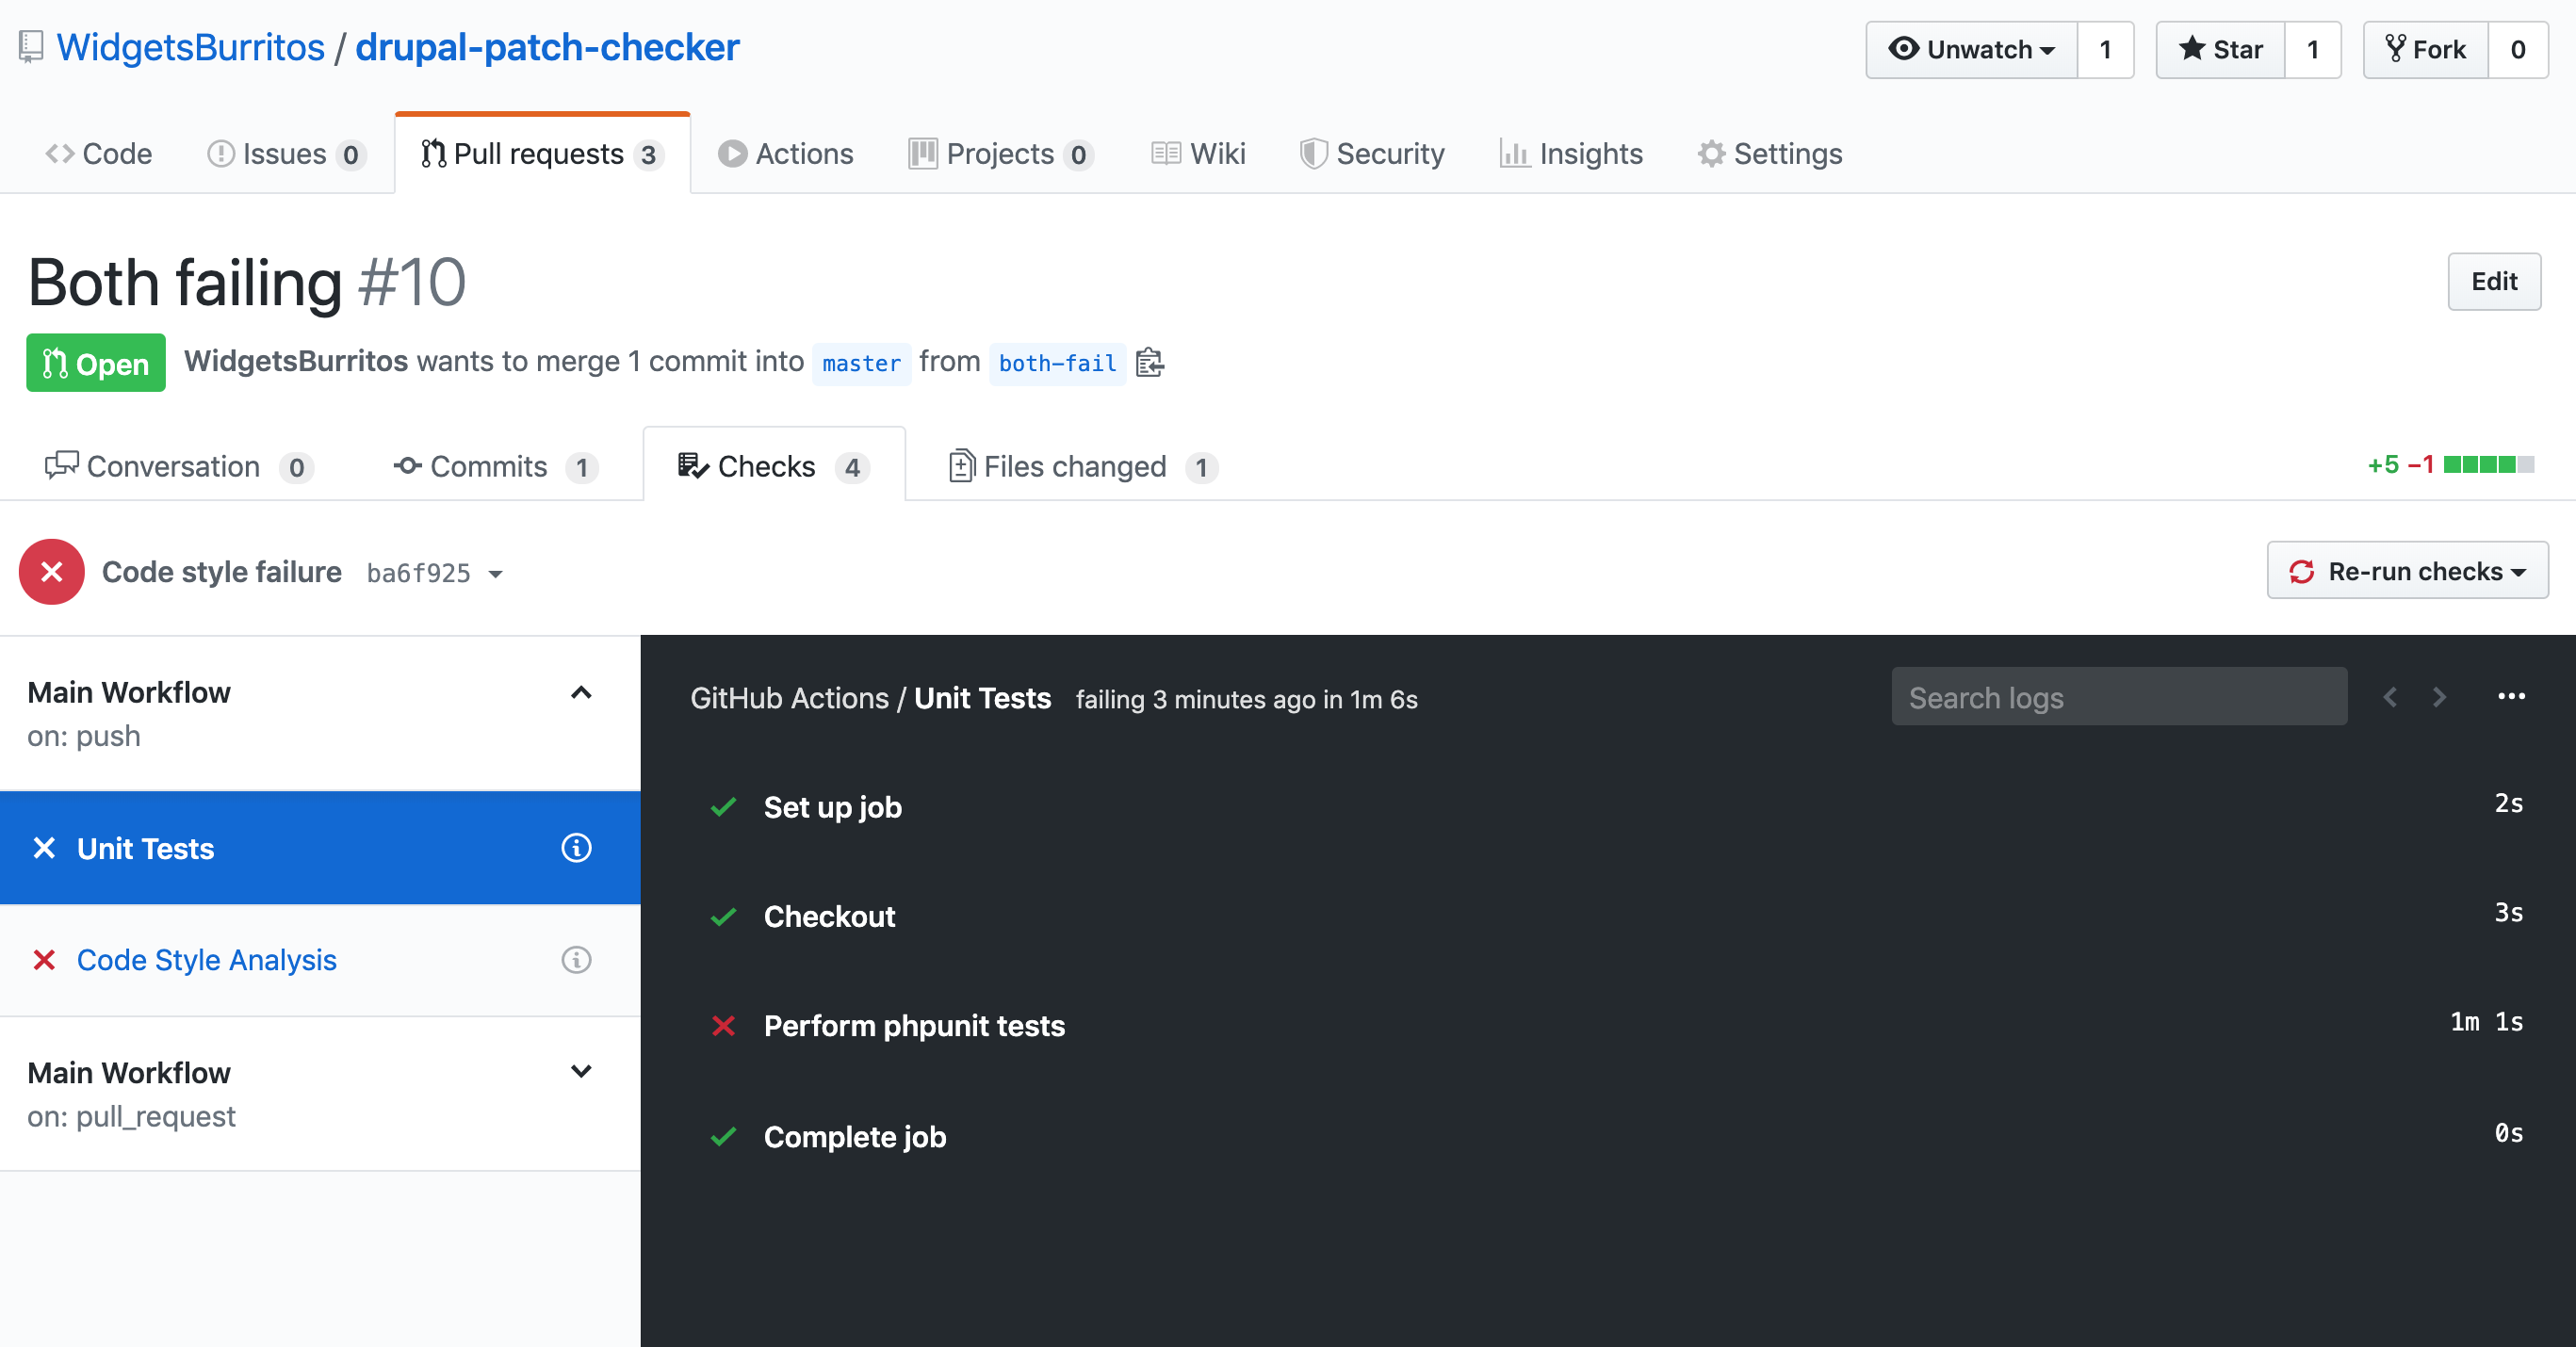The height and width of the screenshot is (1347, 2576).
Task: Click the watchers count 1
Action: pyautogui.click(x=2106, y=49)
